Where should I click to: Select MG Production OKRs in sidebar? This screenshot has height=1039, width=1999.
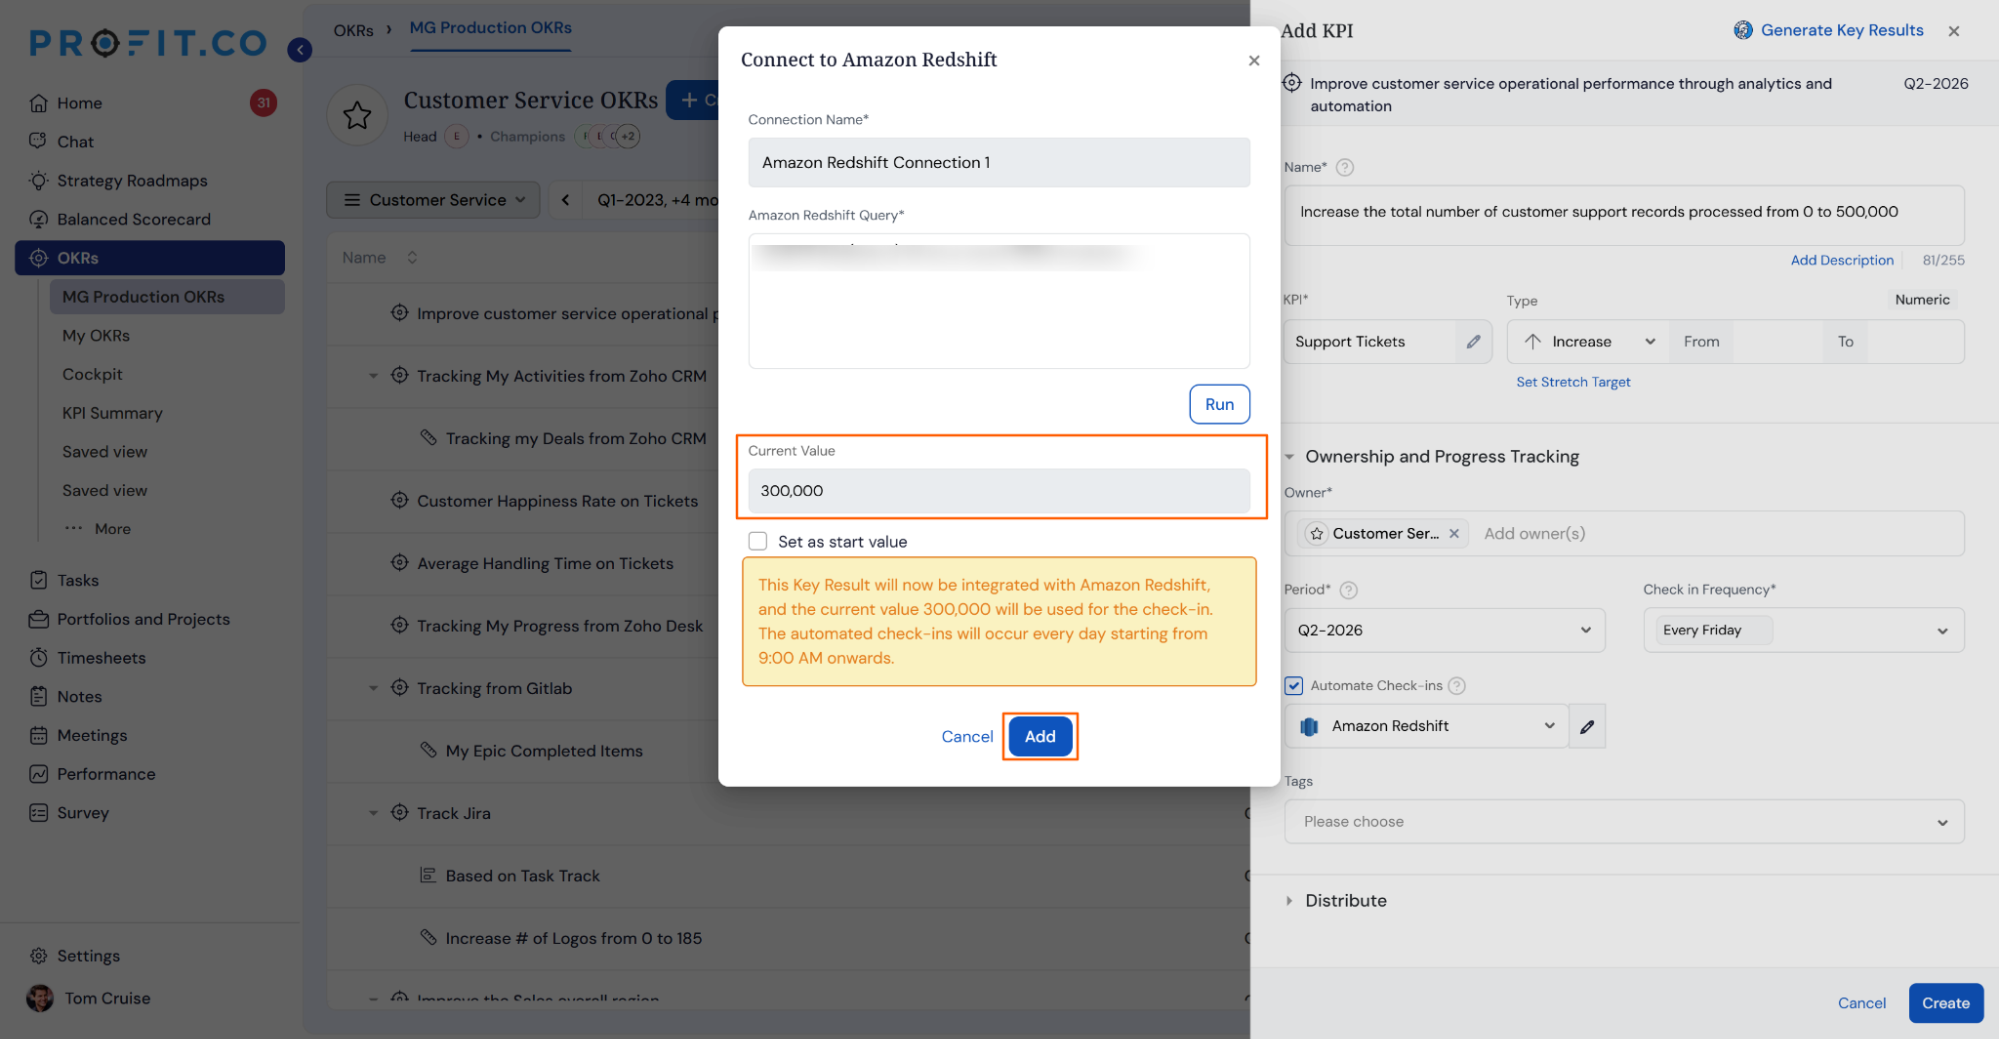[x=167, y=297]
